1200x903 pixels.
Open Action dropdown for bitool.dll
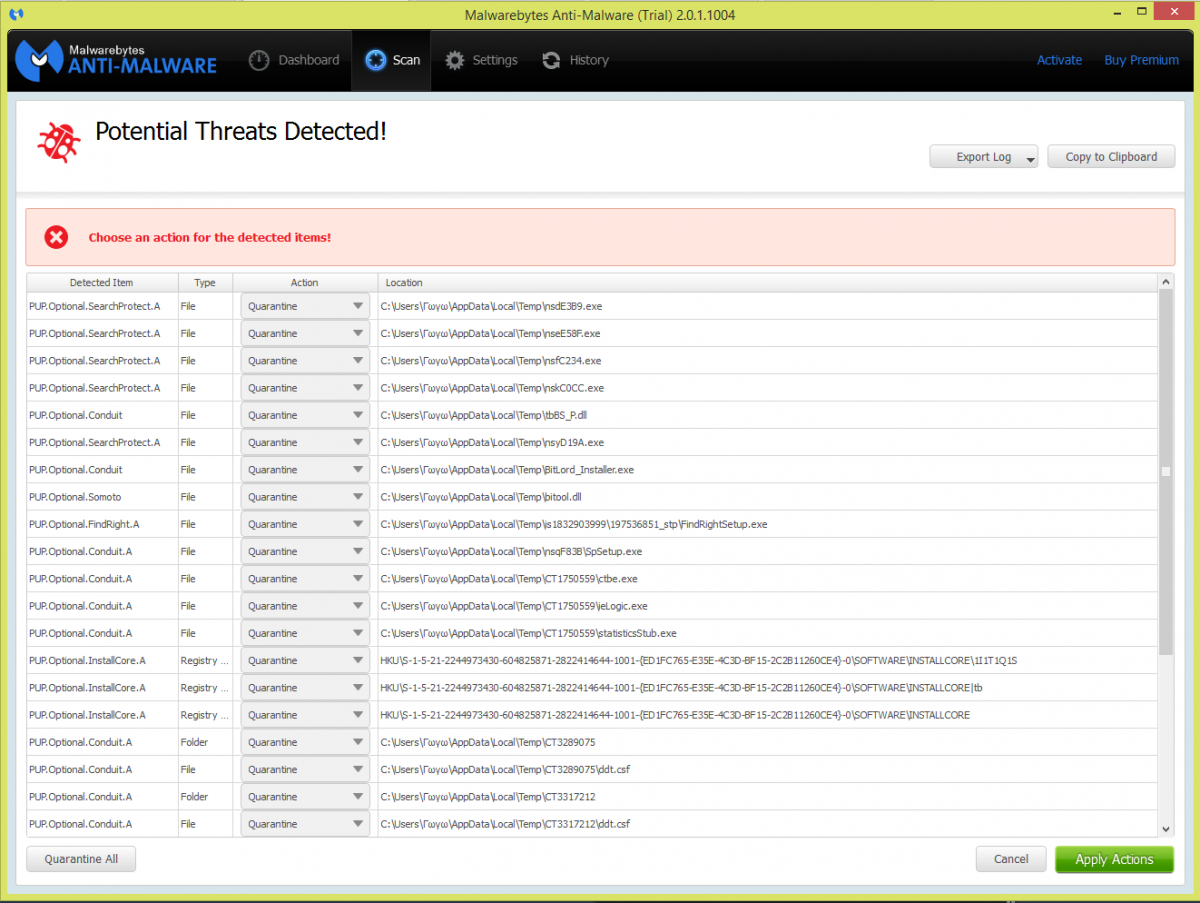[305, 497]
